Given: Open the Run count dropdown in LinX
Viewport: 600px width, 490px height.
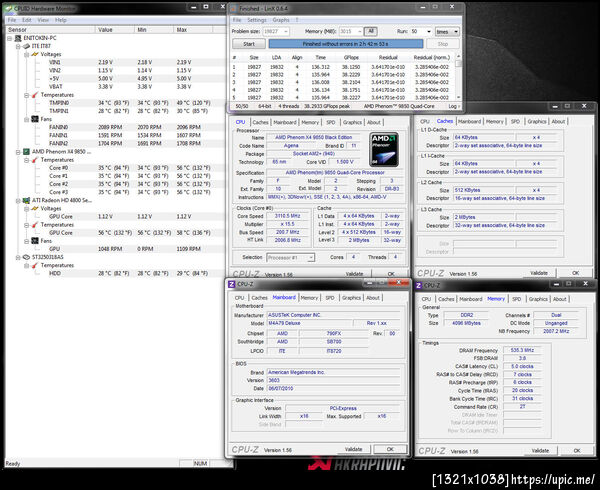Looking at the screenshot, I should (429, 32).
